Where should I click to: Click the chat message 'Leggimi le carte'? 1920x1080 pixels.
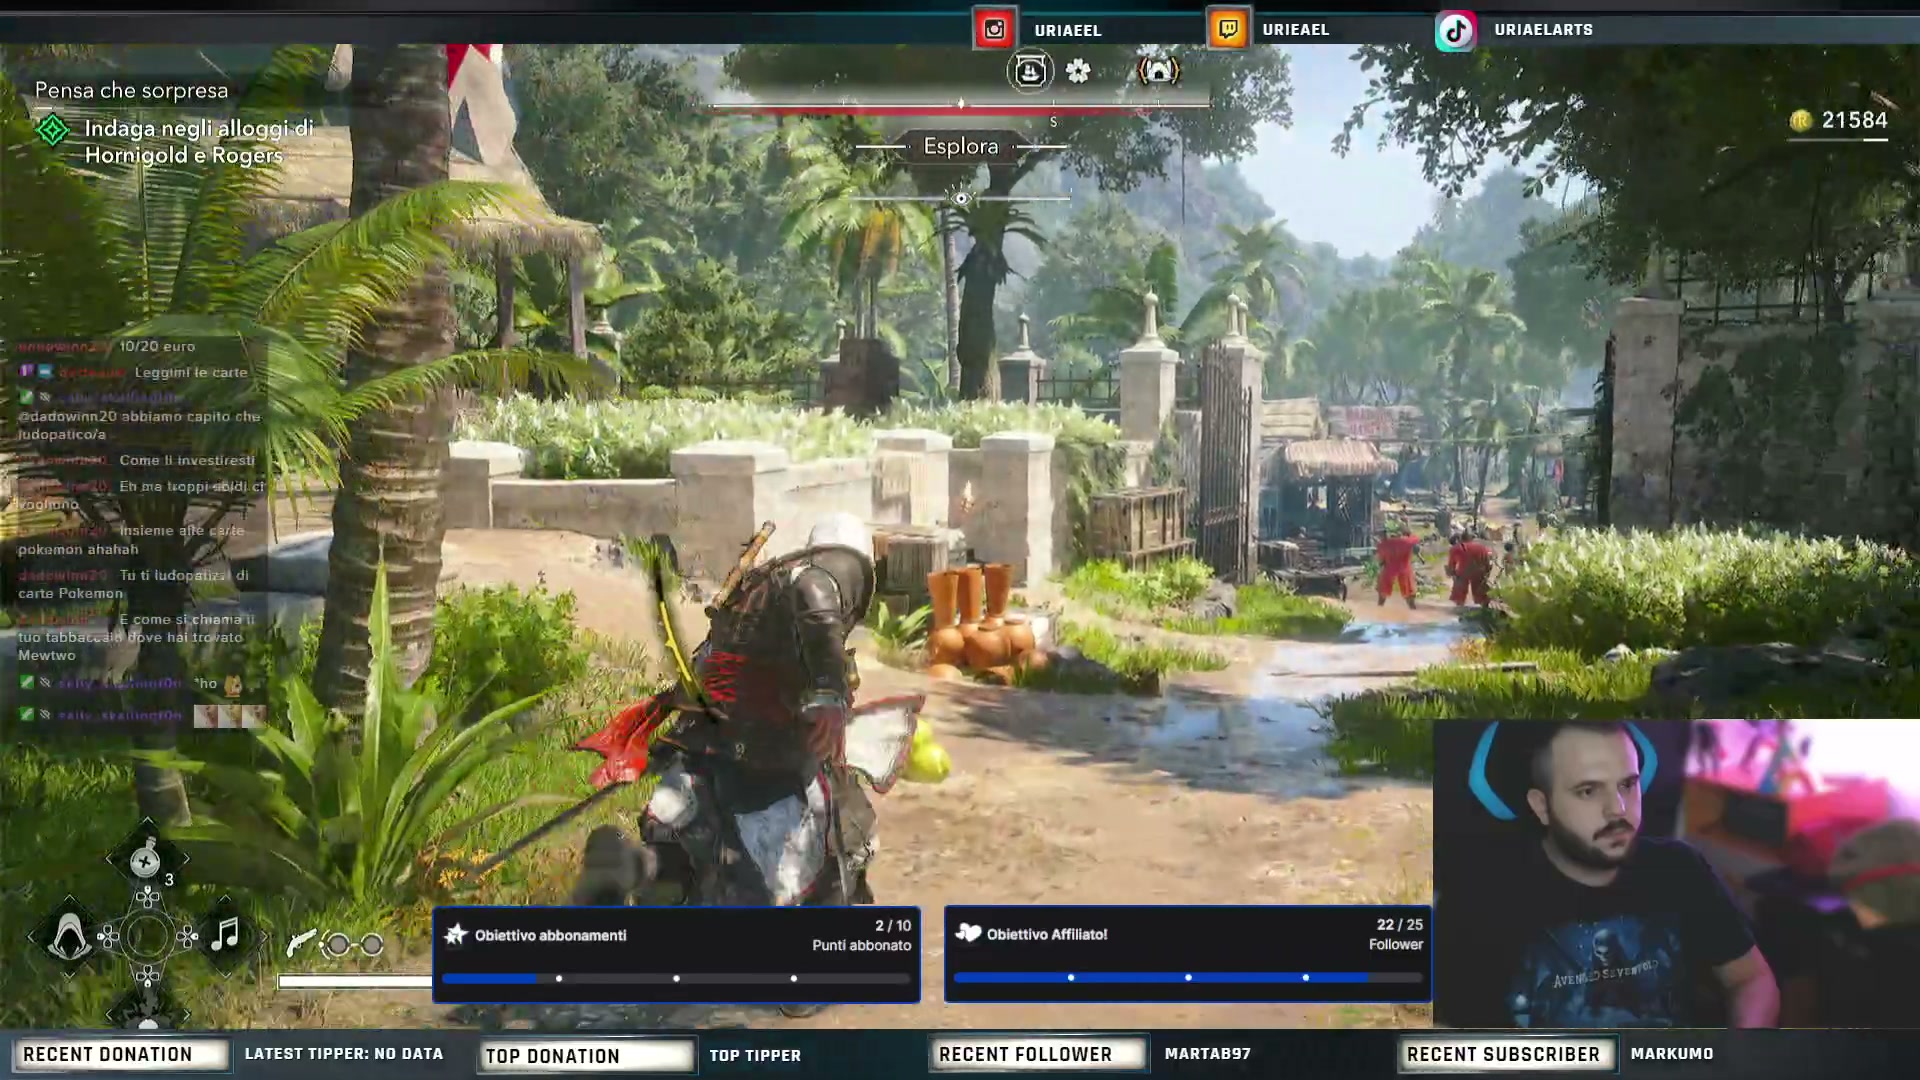[x=191, y=372]
